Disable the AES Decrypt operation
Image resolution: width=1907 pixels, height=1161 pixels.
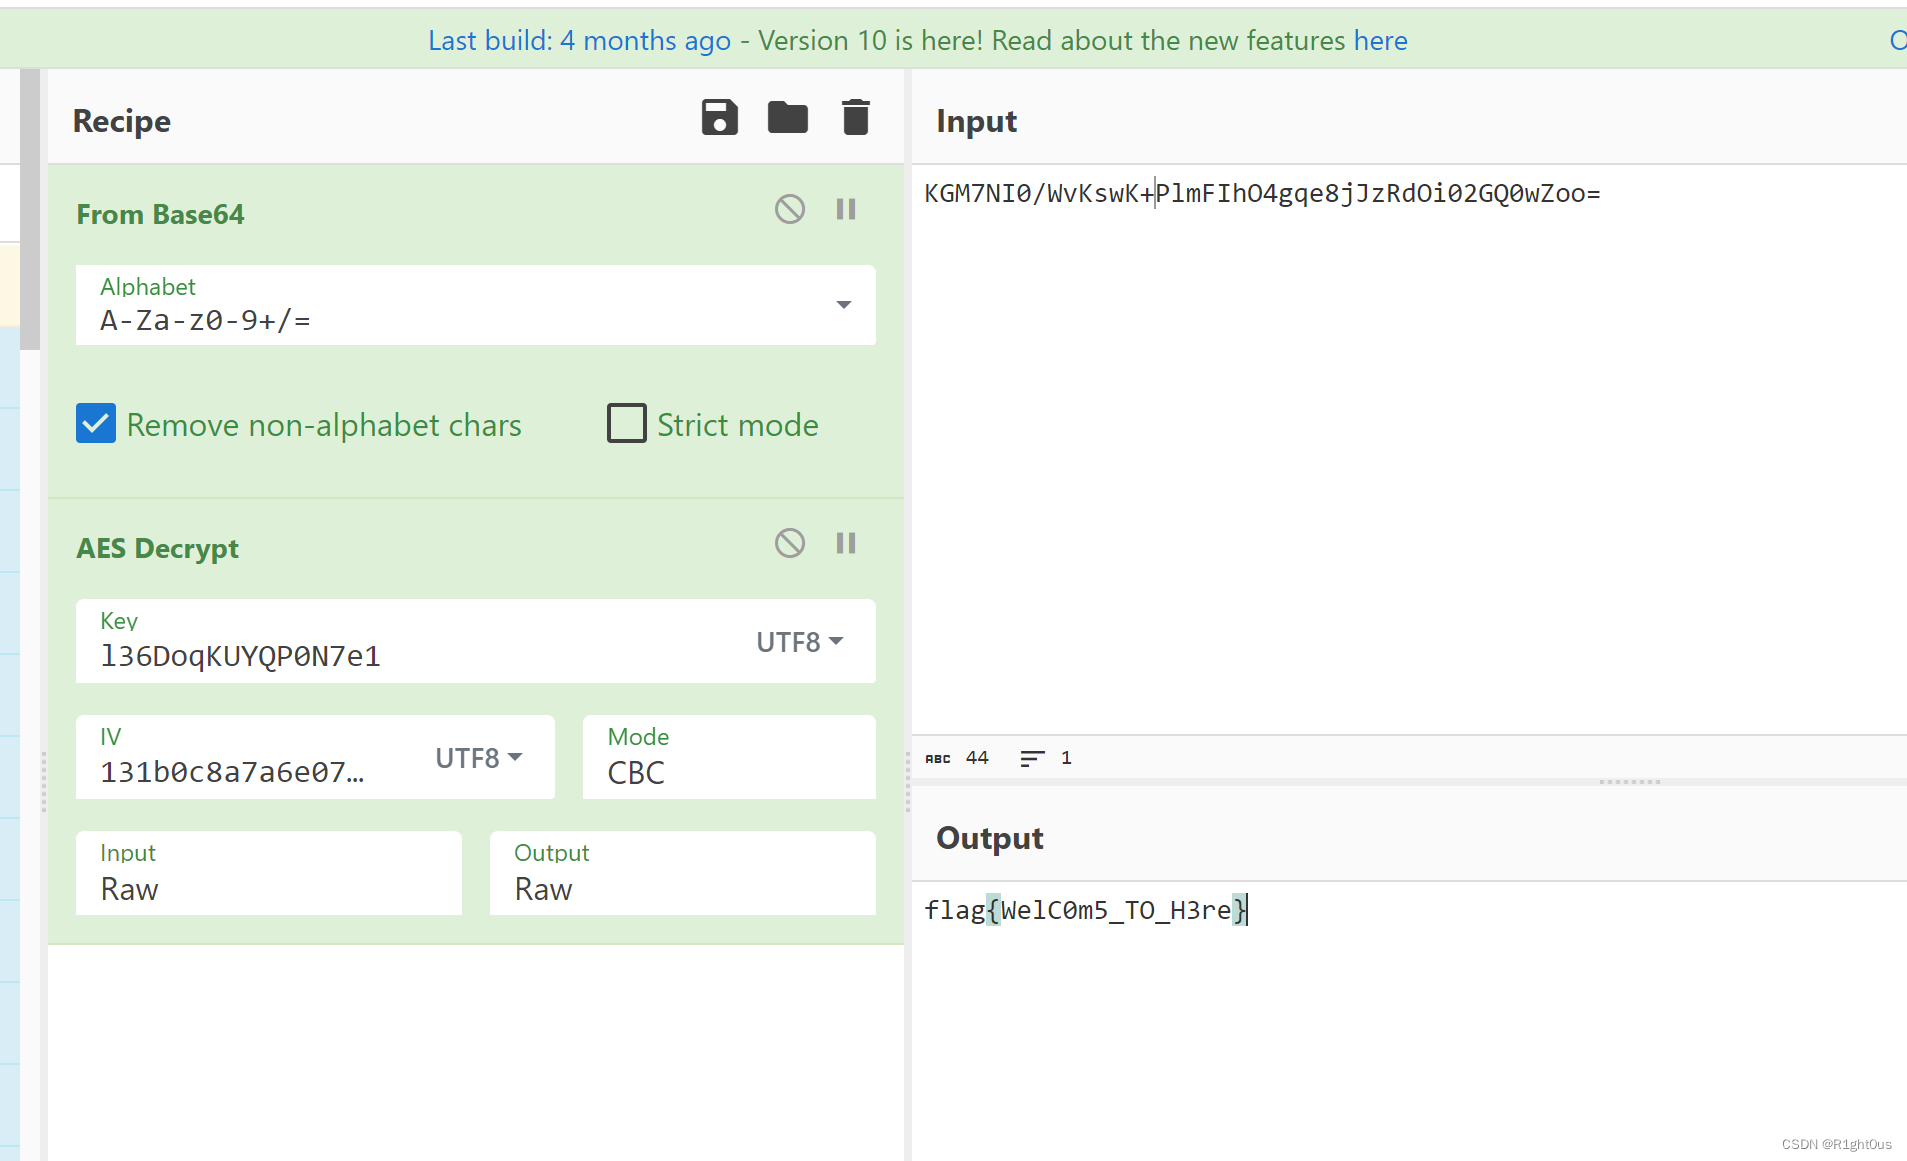790,543
